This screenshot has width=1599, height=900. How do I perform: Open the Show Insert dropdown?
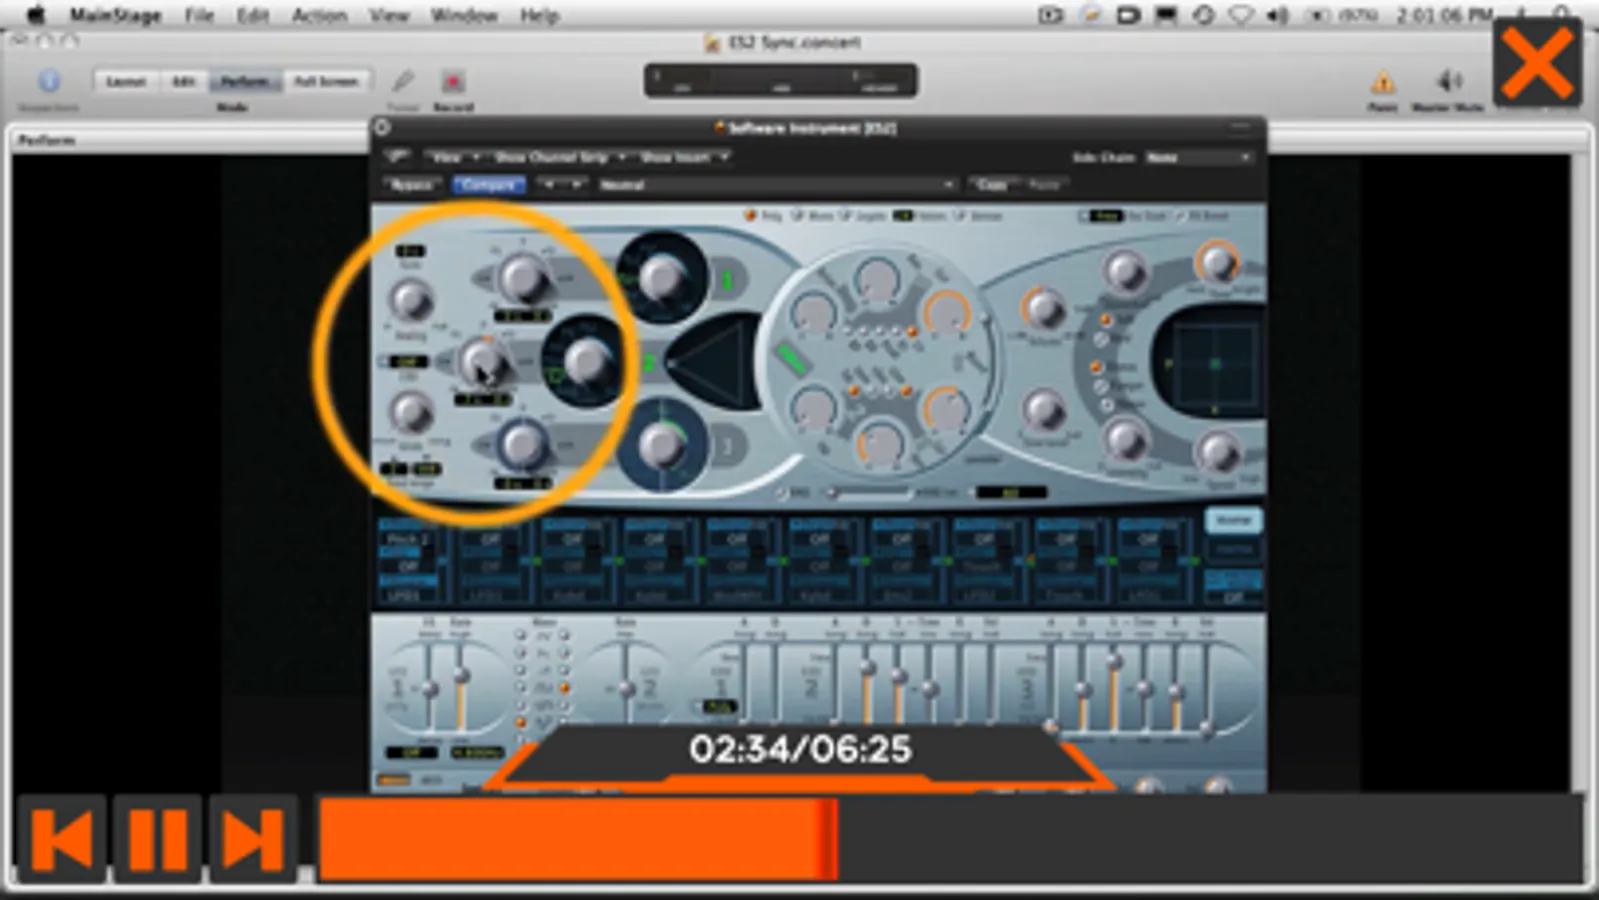click(x=684, y=157)
